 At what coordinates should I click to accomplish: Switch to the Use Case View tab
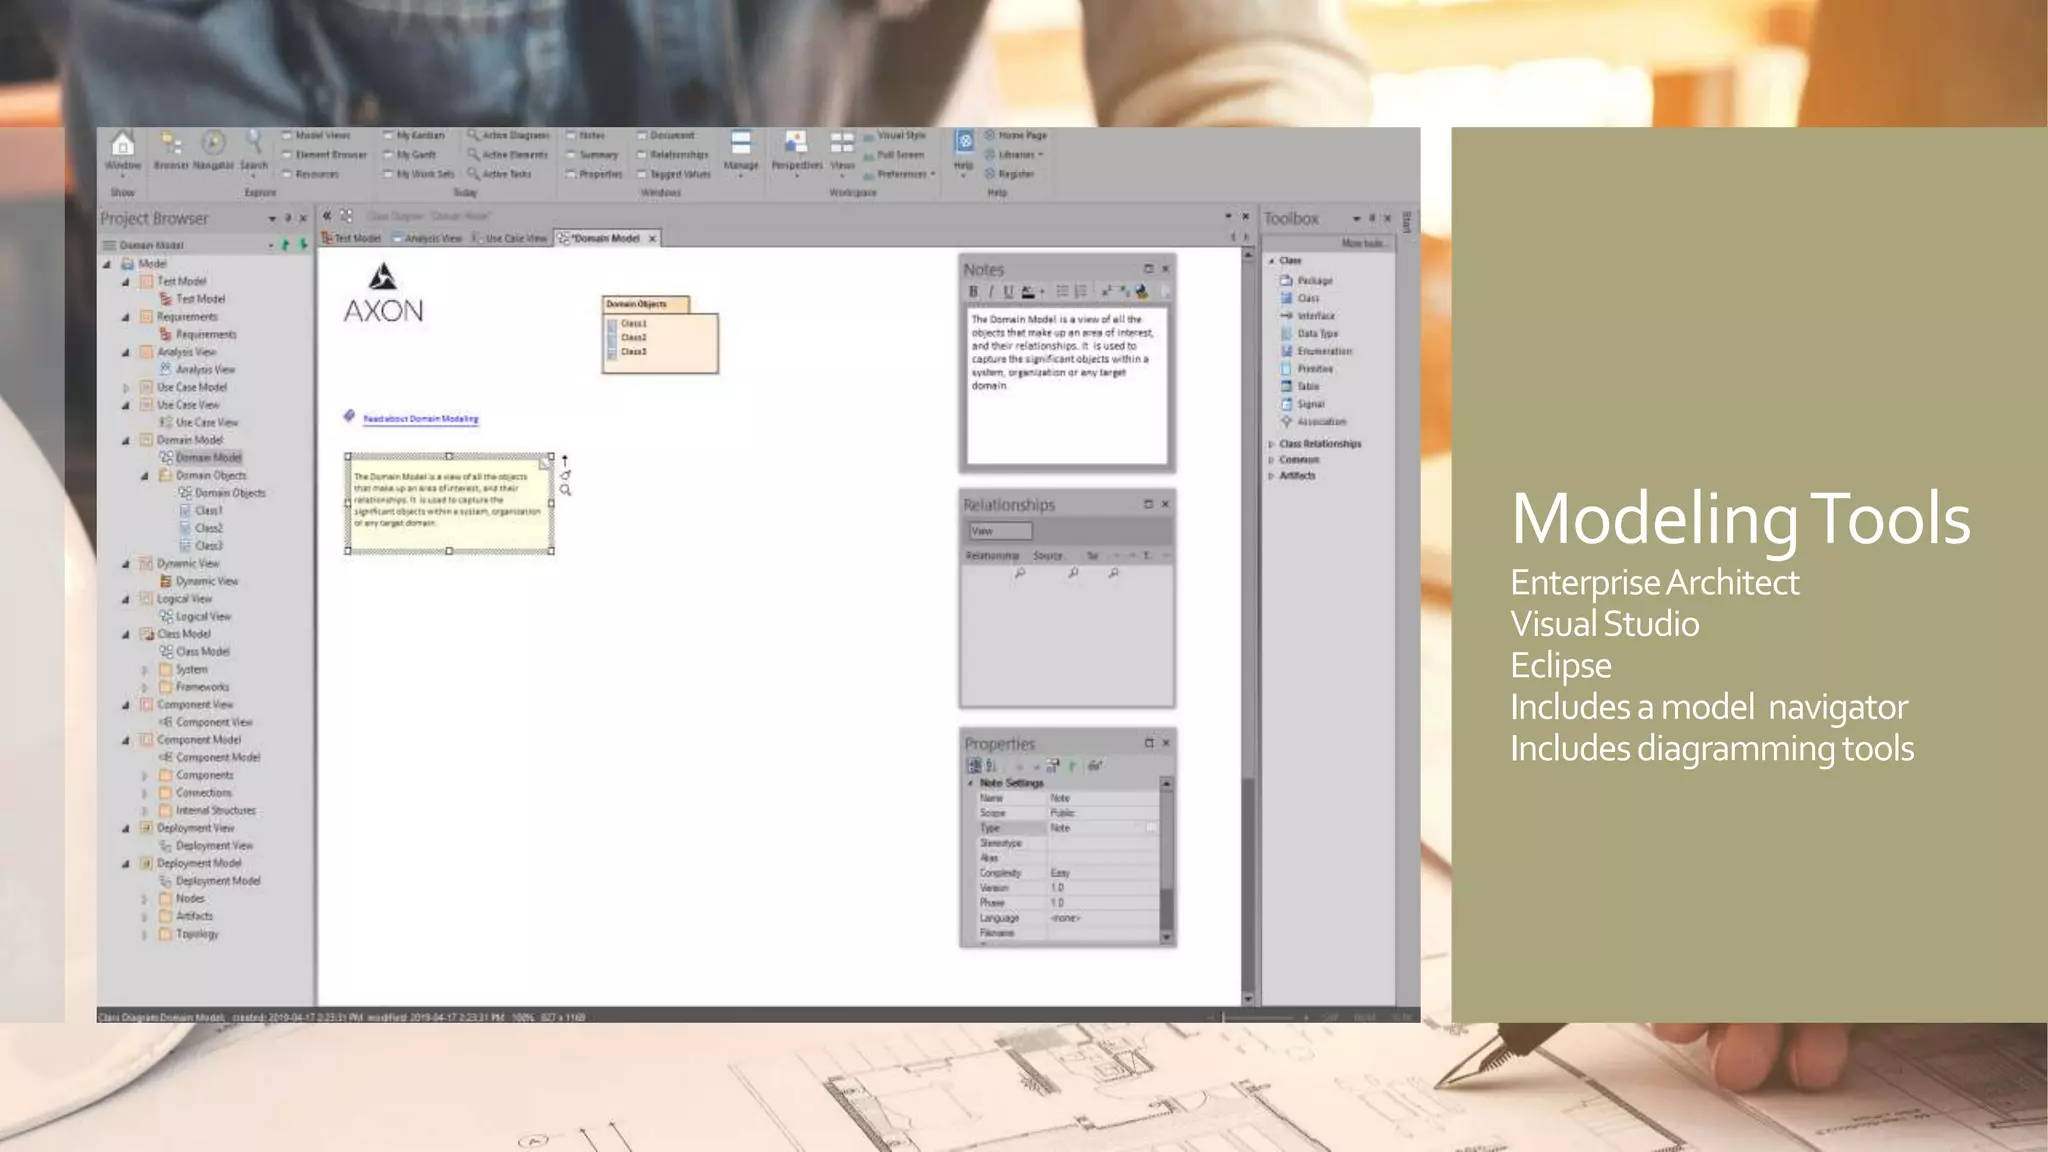[x=510, y=239]
